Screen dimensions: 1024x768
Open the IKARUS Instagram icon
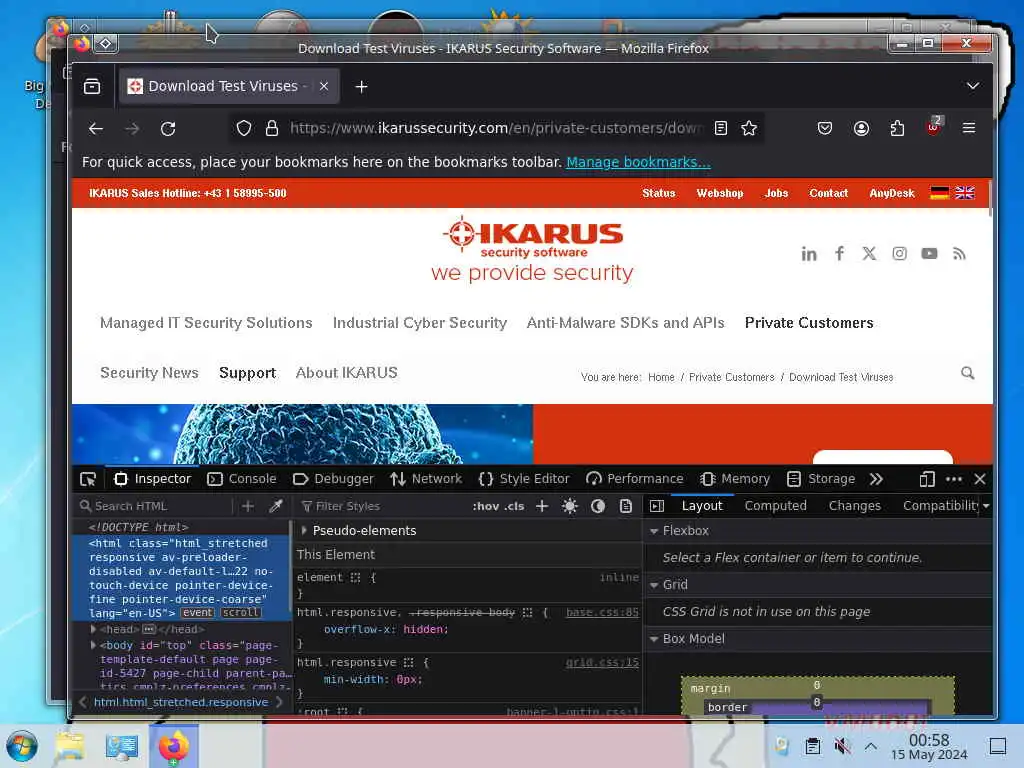coord(899,253)
